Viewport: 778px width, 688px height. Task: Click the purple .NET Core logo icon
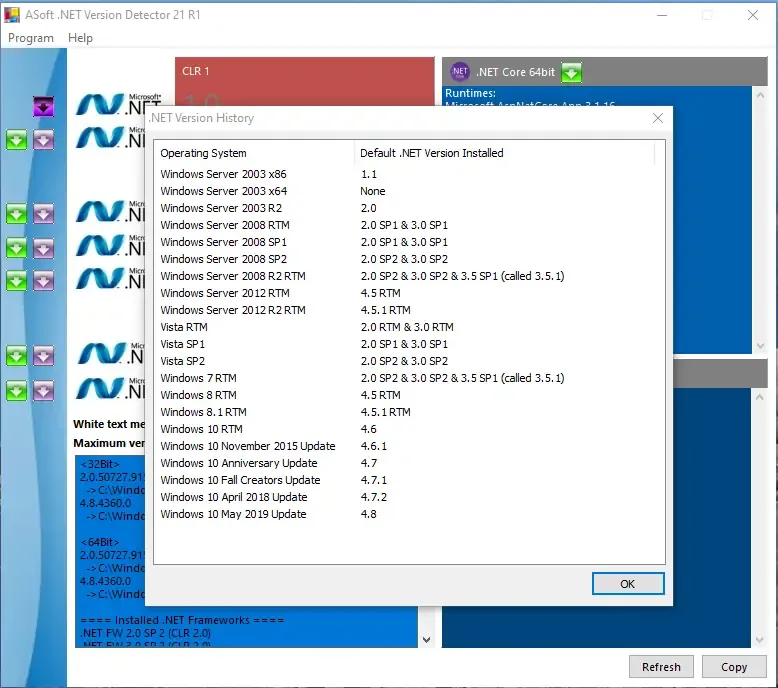point(460,72)
